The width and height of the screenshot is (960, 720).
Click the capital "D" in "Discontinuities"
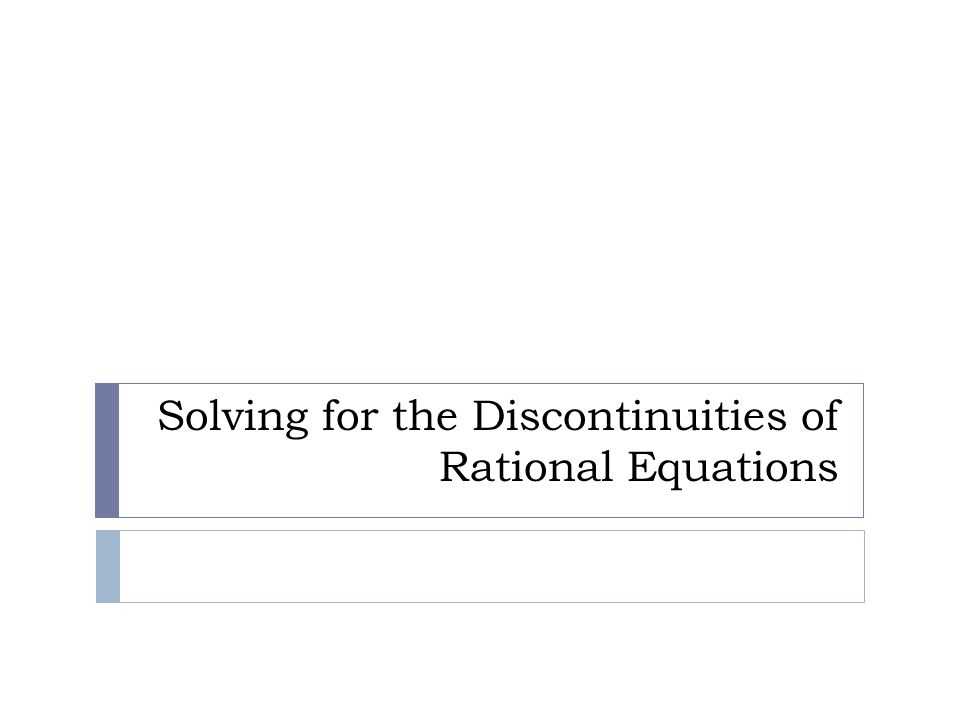490,416
